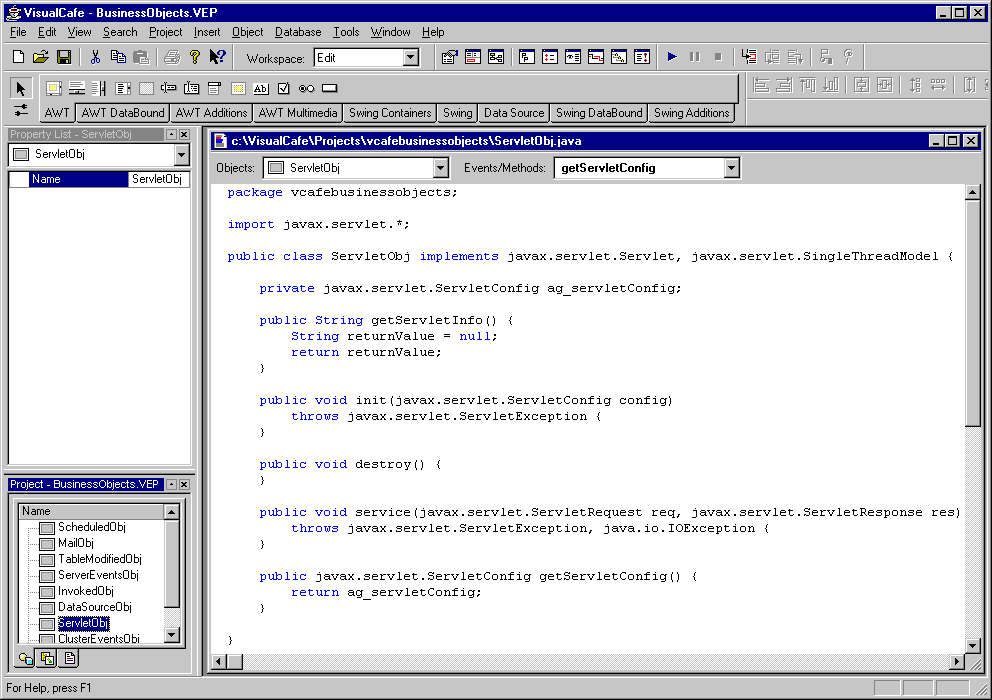Viewport: 992px width, 700px height.
Task: Open the Form Designer toolbar icon
Action: pyautogui.click(x=473, y=57)
